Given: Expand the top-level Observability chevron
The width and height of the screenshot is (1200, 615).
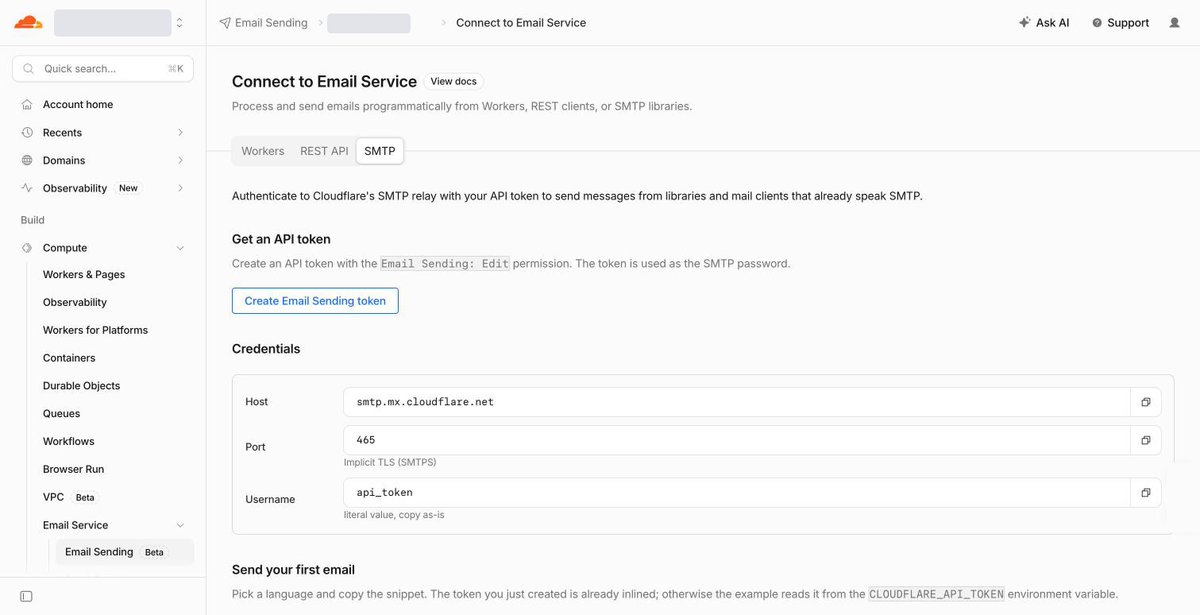Looking at the screenshot, I should point(180,188).
